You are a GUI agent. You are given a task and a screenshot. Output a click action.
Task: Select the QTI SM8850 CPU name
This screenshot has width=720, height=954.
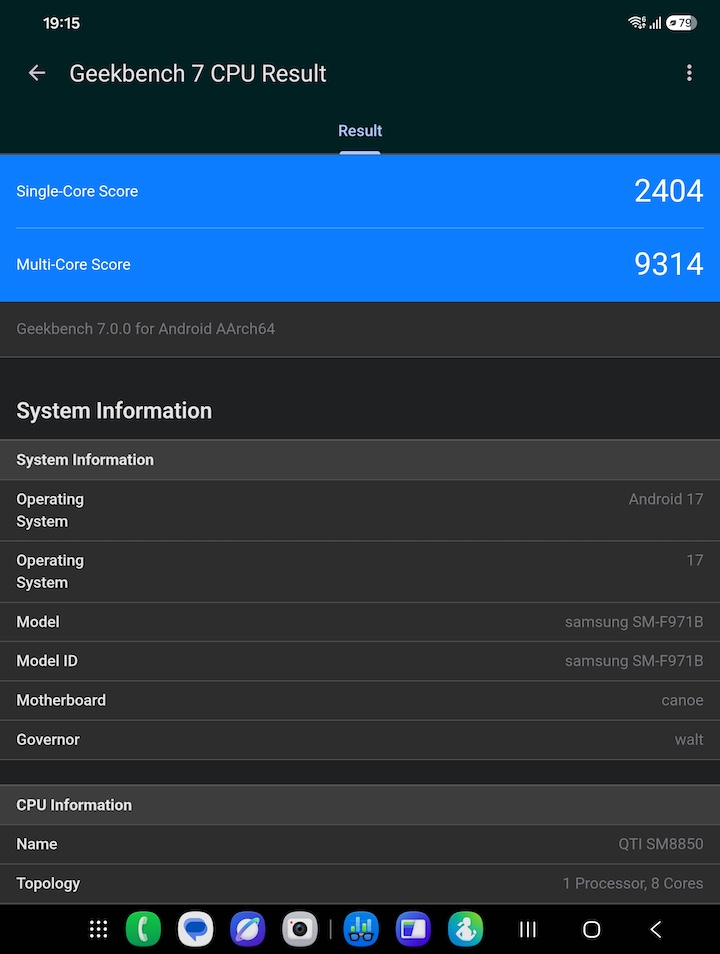(661, 844)
